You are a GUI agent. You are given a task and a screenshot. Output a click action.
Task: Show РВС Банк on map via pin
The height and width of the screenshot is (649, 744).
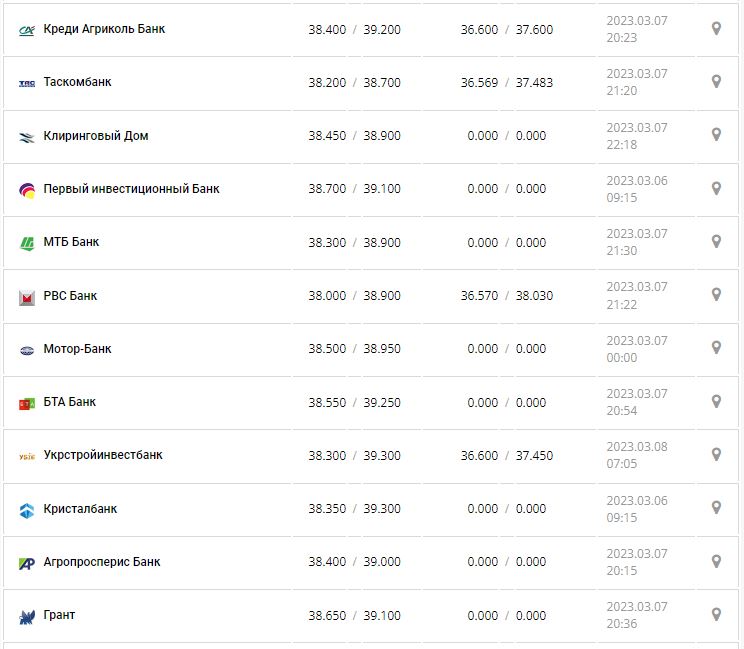coord(716,295)
